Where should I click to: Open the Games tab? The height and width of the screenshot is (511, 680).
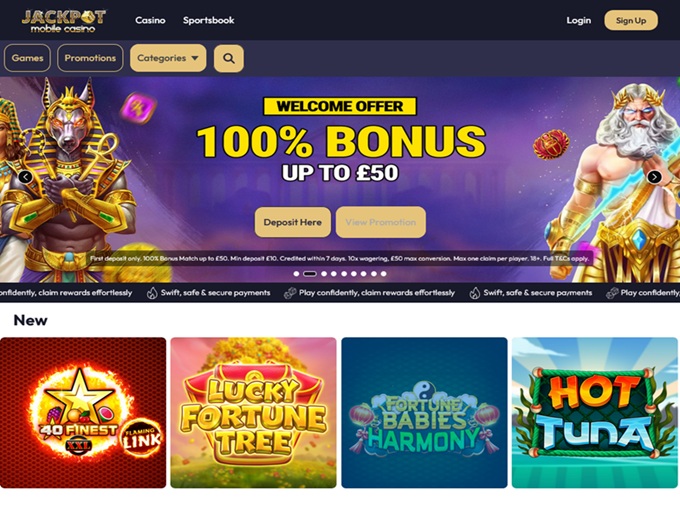click(27, 58)
